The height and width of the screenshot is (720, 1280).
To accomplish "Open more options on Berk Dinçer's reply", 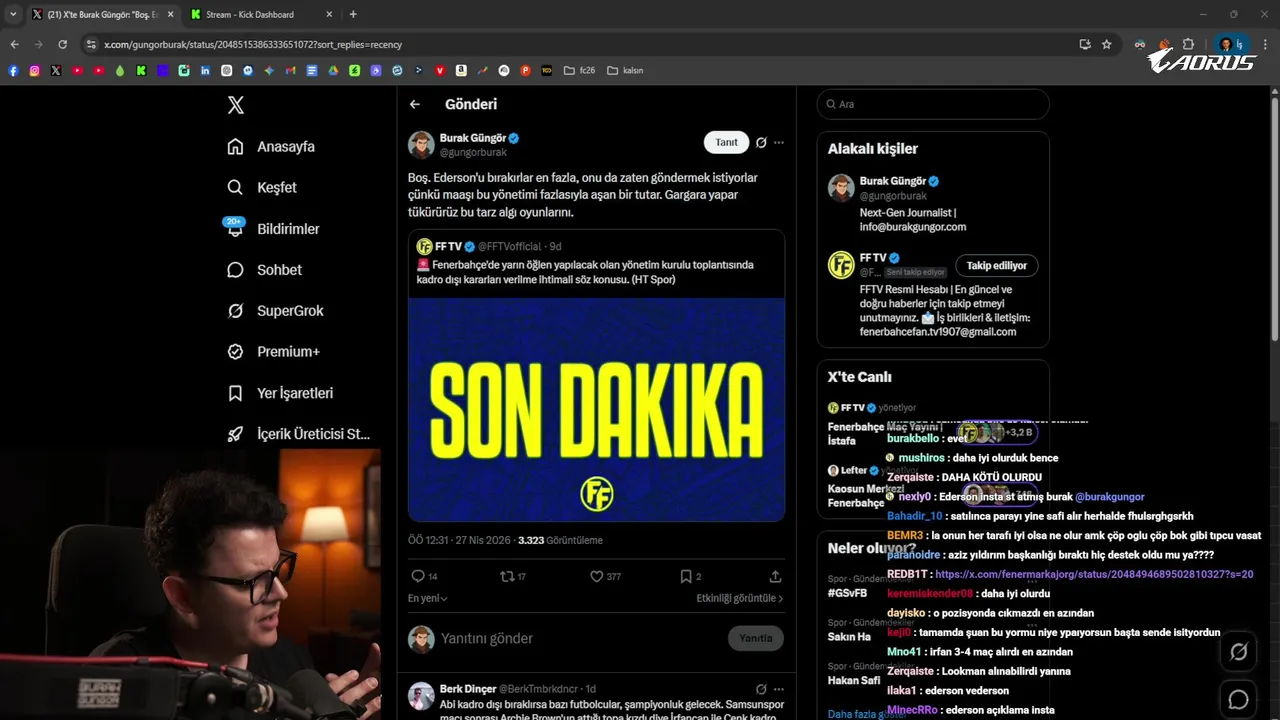I will [779, 689].
